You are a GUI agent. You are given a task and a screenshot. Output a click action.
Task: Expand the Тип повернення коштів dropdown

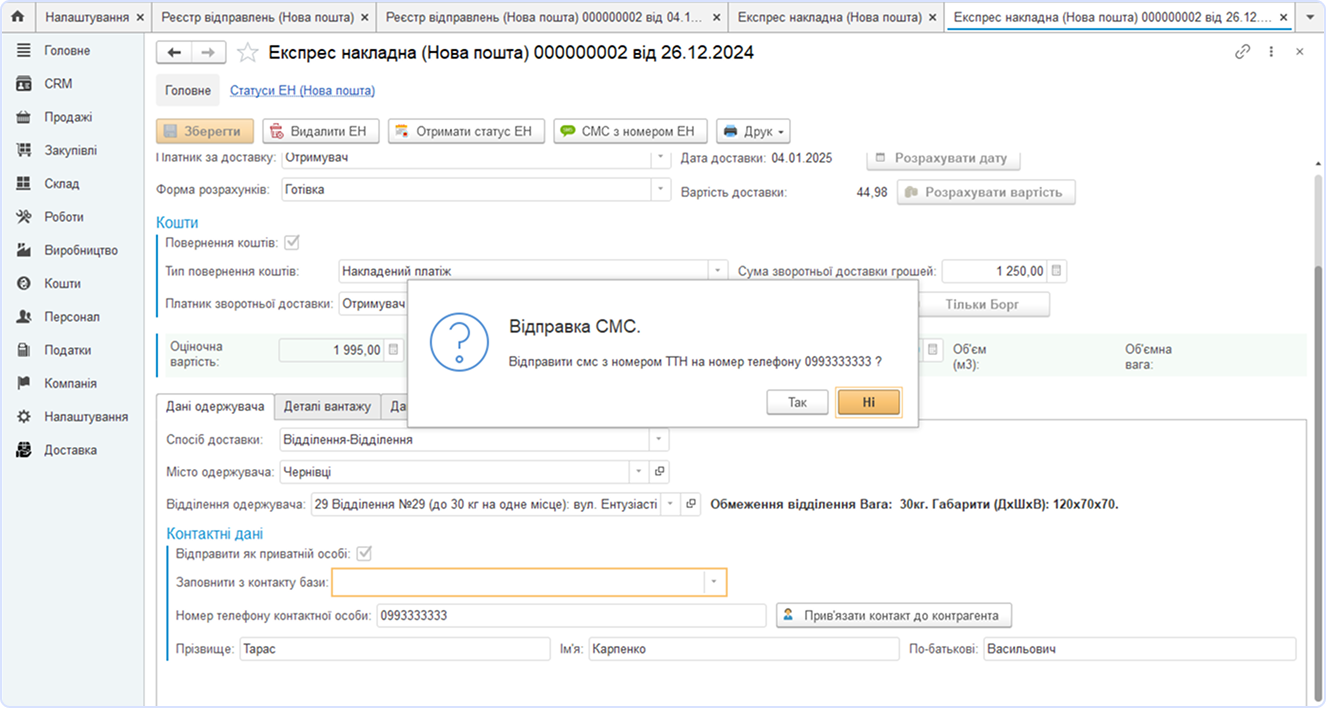click(717, 271)
